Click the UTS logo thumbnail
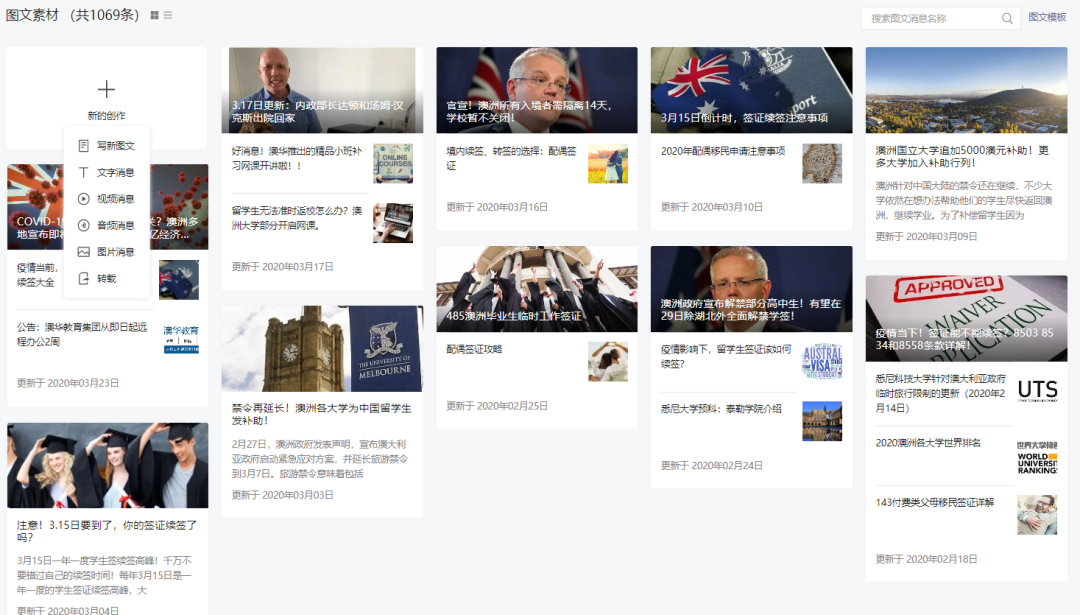Screen dimensions: 1080x615 (x=1037, y=390)
